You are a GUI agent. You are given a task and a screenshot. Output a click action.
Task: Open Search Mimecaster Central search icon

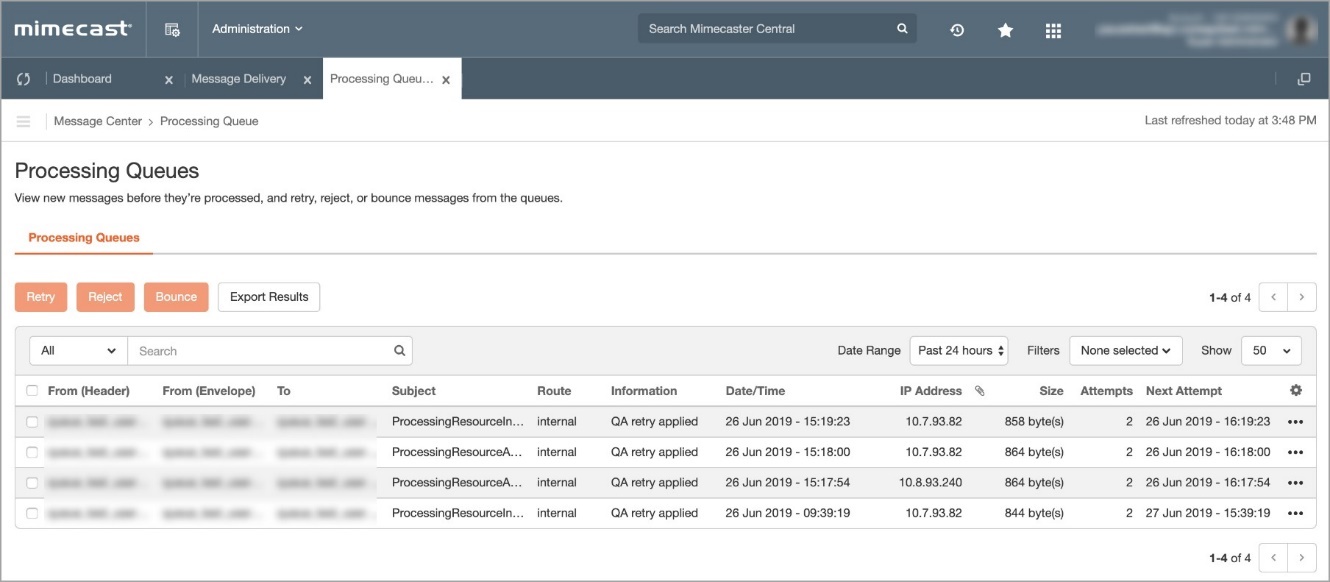point(899,29)
